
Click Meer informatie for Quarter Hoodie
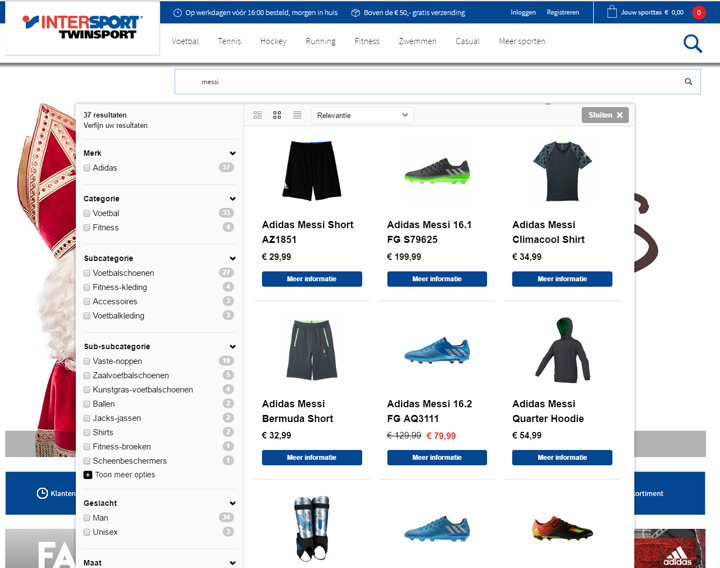(562, 458)
